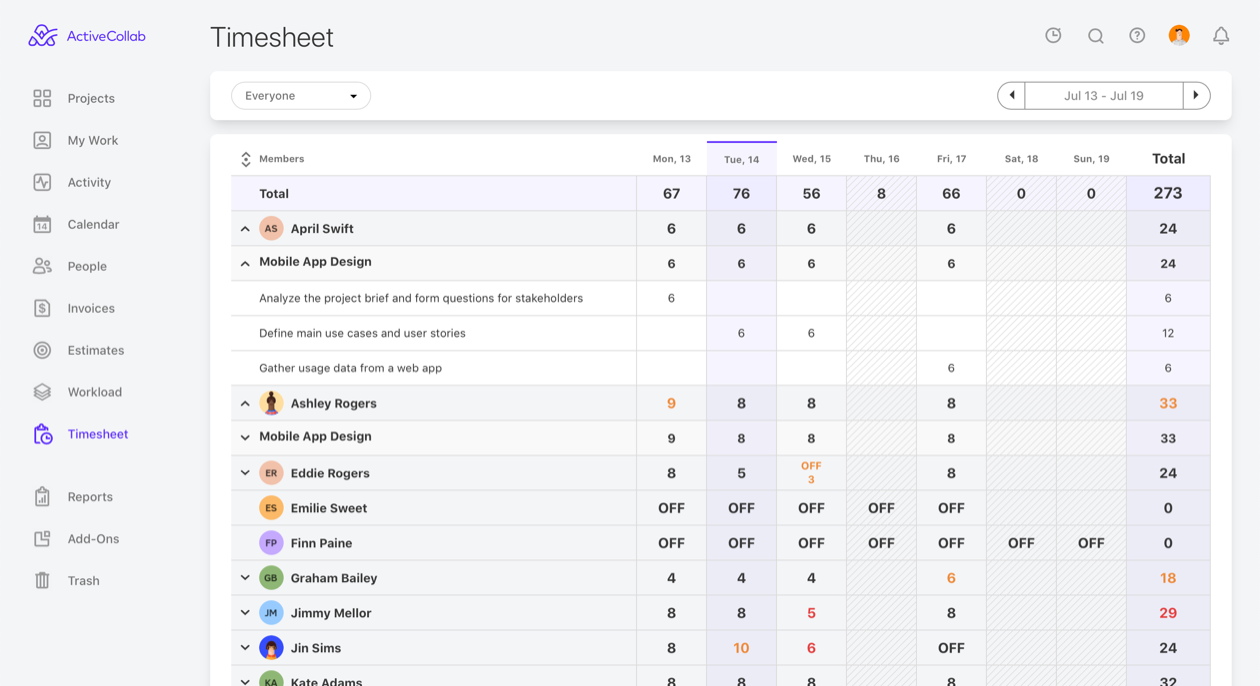Click the ActiveCollab logo
Screen dimensions: 1260x686
[87, 36]
